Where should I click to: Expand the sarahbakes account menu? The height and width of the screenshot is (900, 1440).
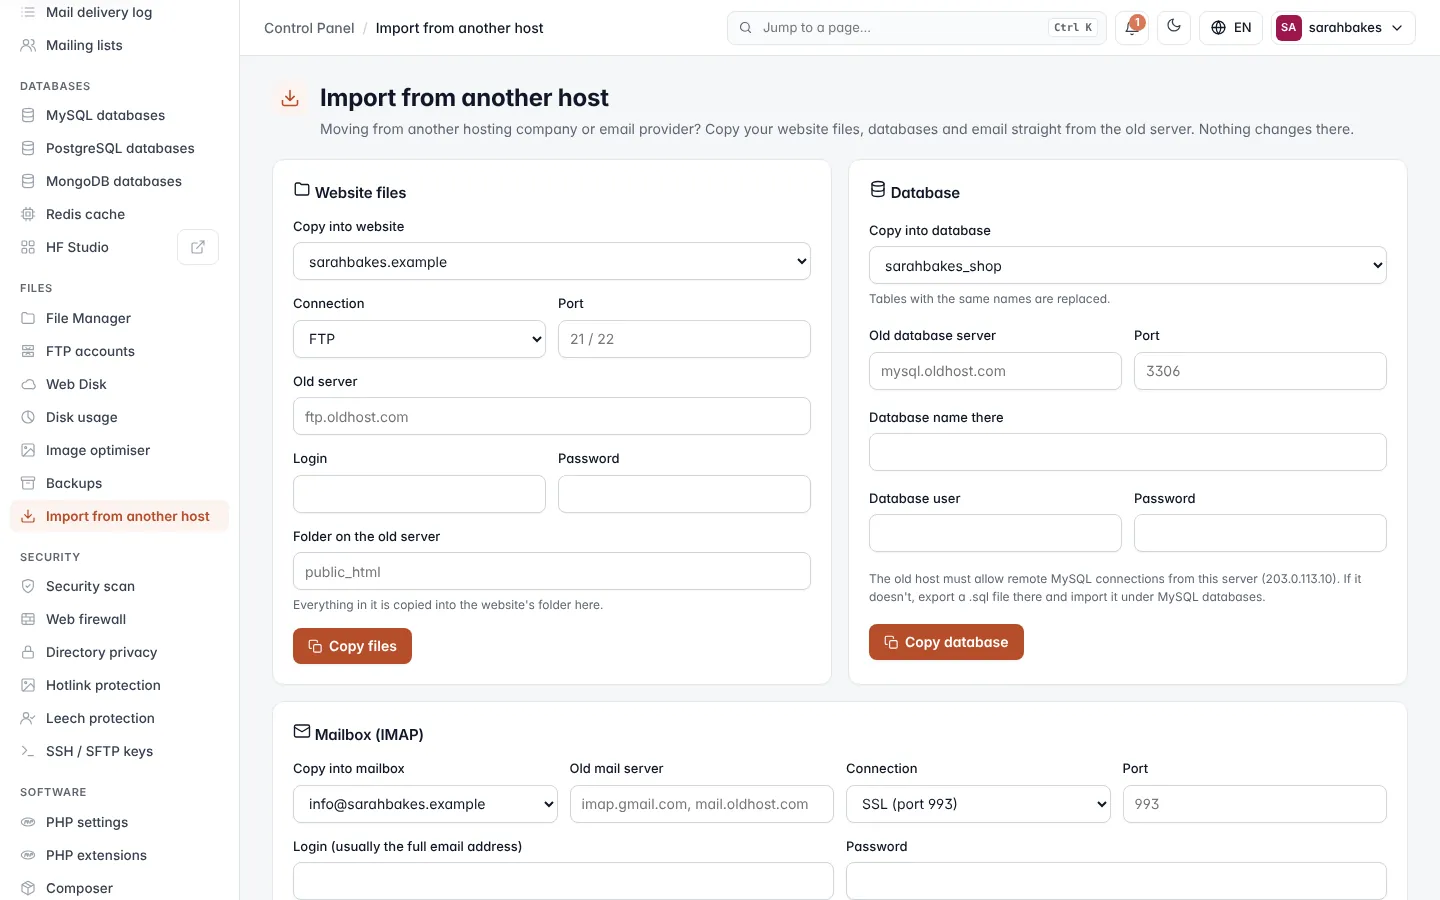1343,28
